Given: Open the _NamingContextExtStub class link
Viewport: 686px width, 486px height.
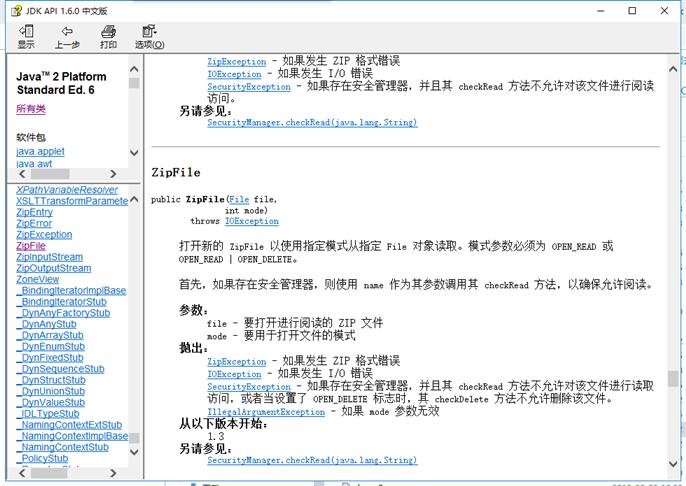Looking at the screenshot, I should (x=69, y=425).
